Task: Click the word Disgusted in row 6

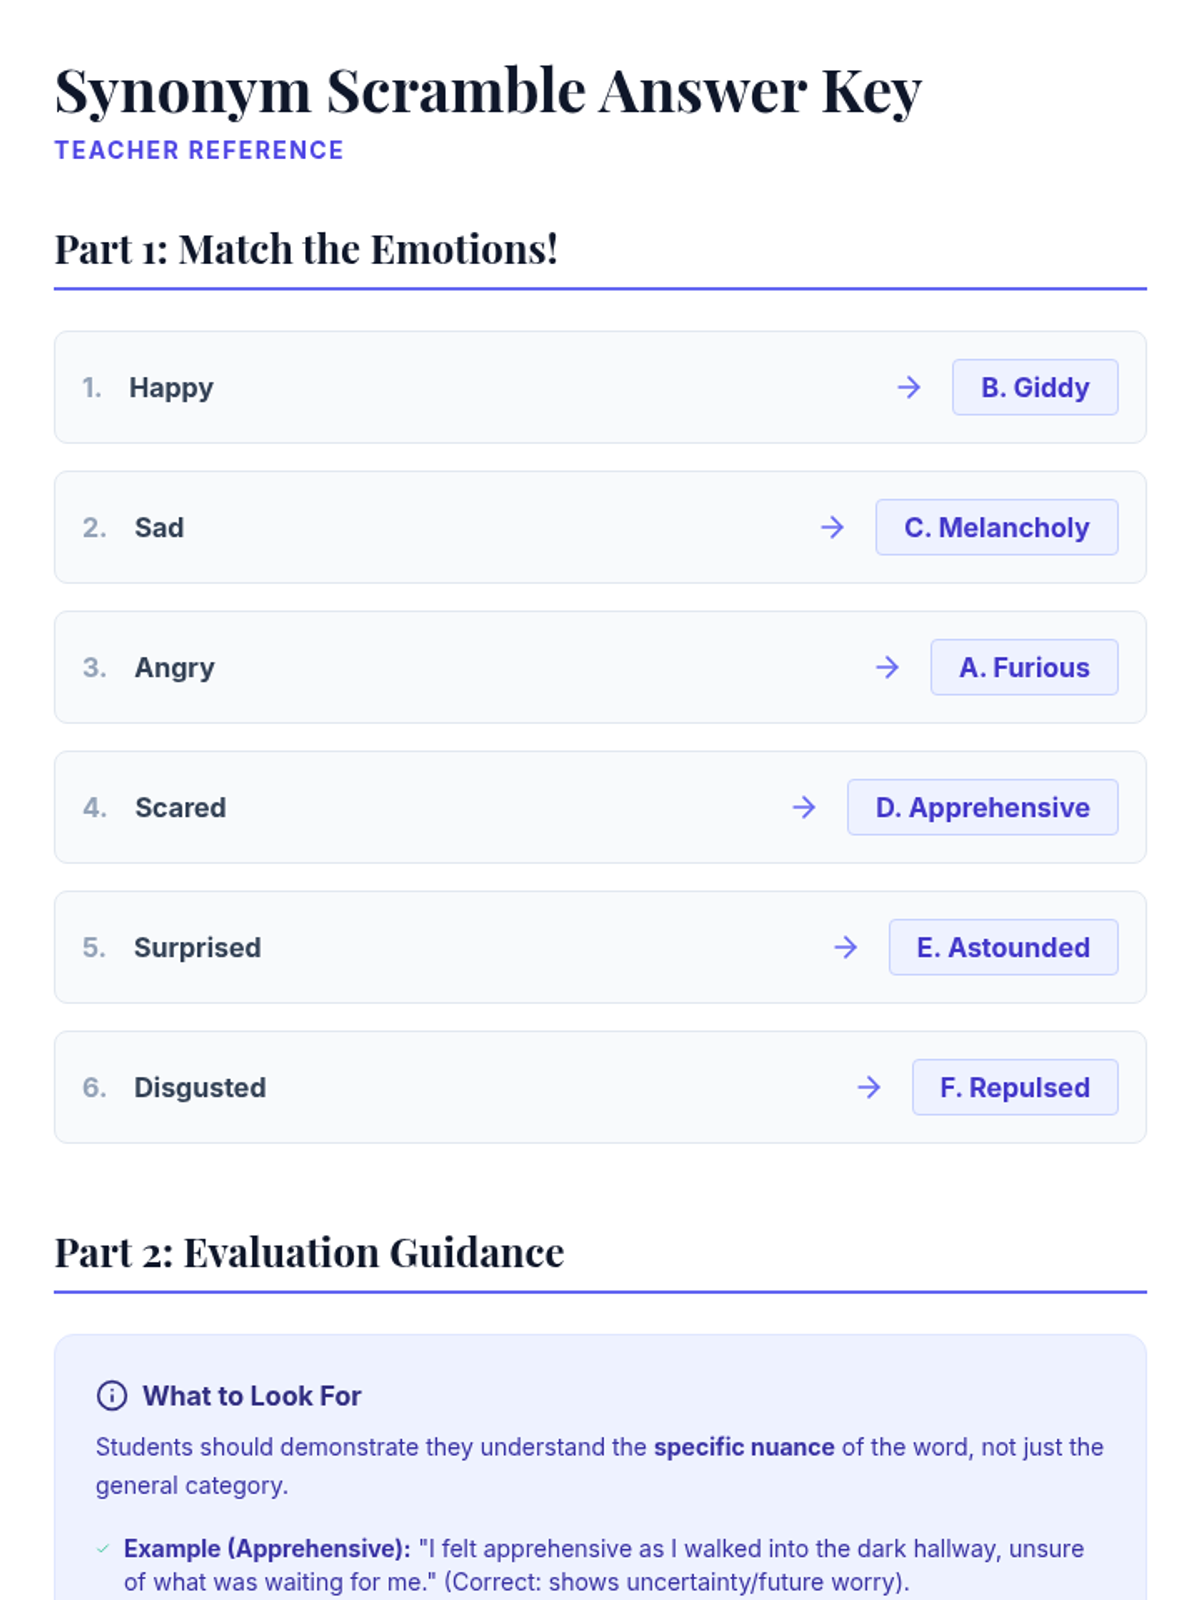Action: 200,1087
